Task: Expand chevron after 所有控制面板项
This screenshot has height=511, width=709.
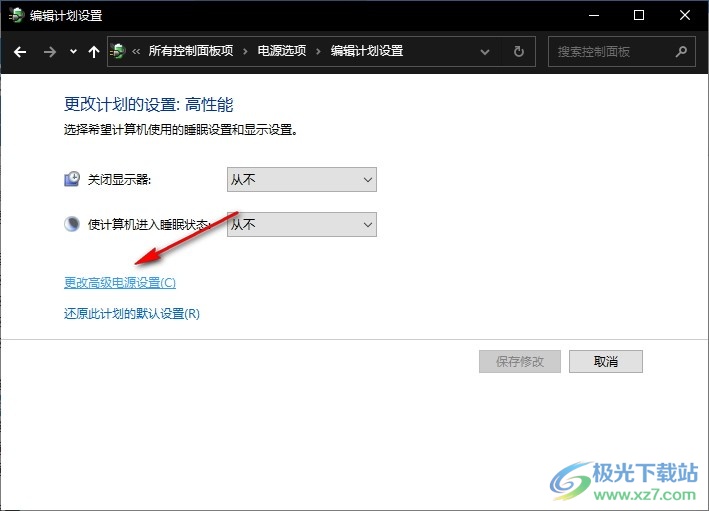Action: pos(245,52)
